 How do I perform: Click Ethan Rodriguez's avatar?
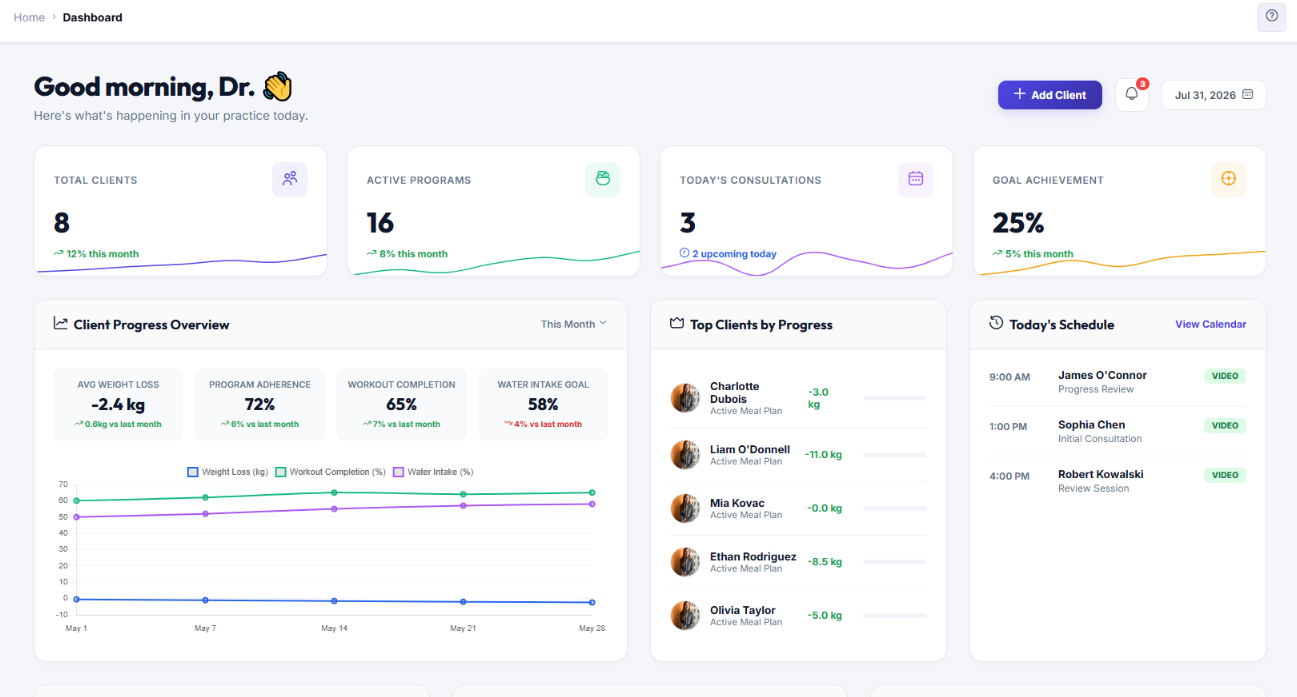pos(685,562)
